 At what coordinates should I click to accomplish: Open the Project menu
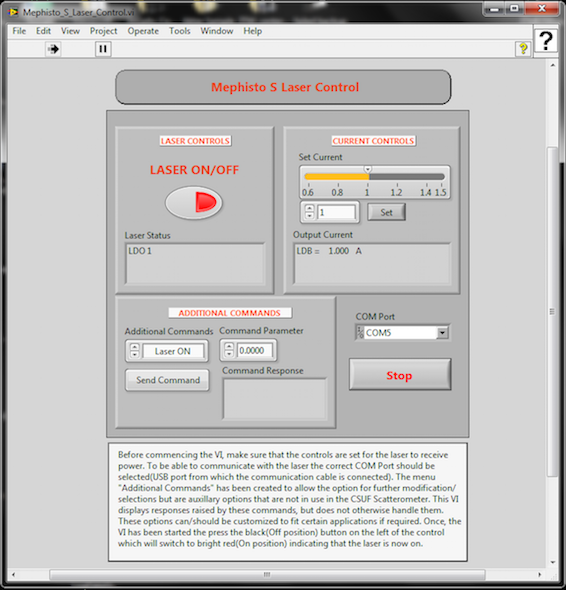coord(103,31)
